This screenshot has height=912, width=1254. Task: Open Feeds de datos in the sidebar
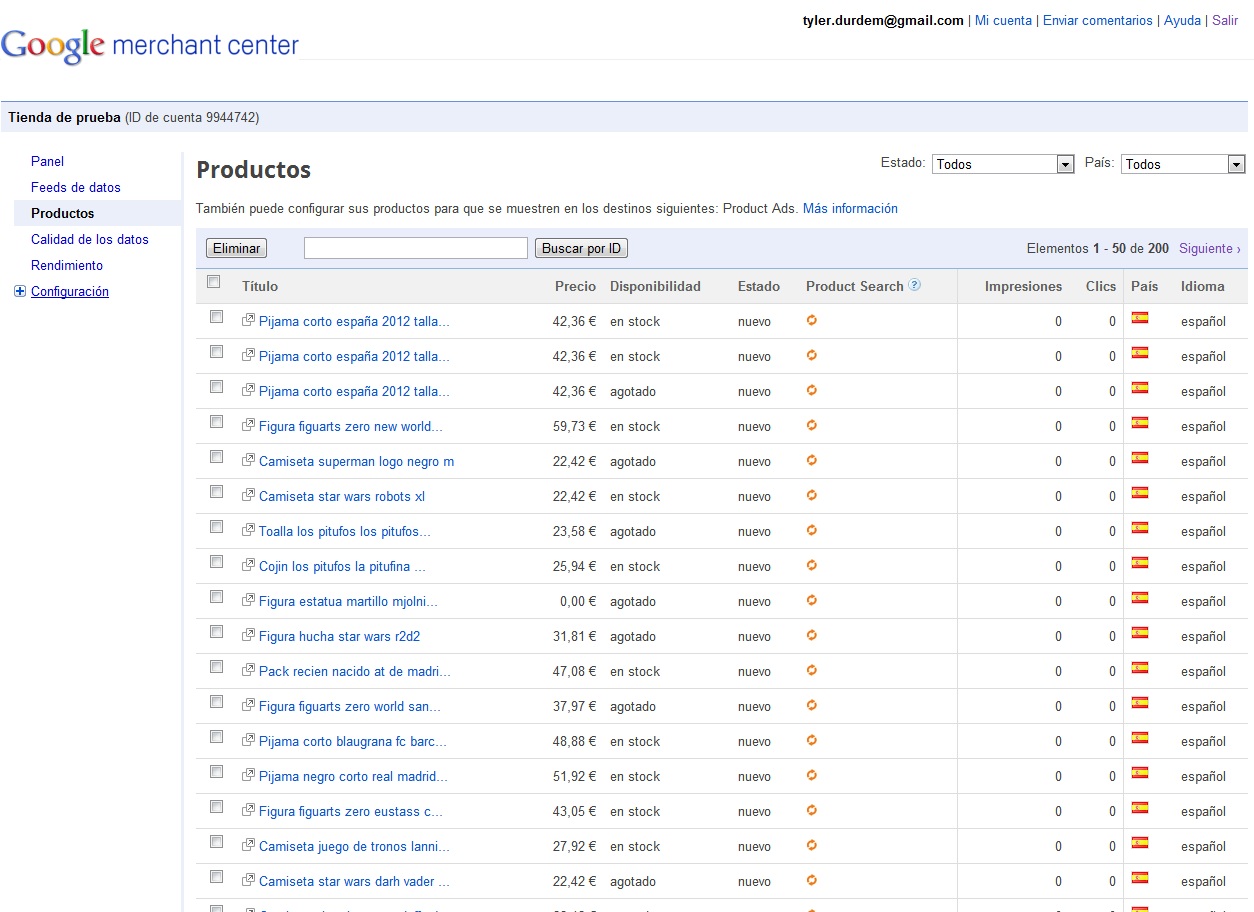click(x=76, y=187)
